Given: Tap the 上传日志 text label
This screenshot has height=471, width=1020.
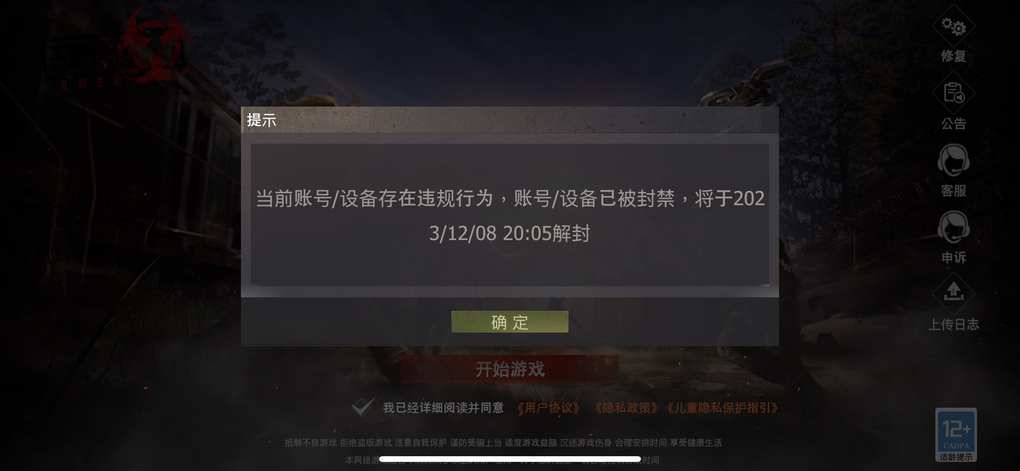Looking at the screenshot, I should coord(953,325).
